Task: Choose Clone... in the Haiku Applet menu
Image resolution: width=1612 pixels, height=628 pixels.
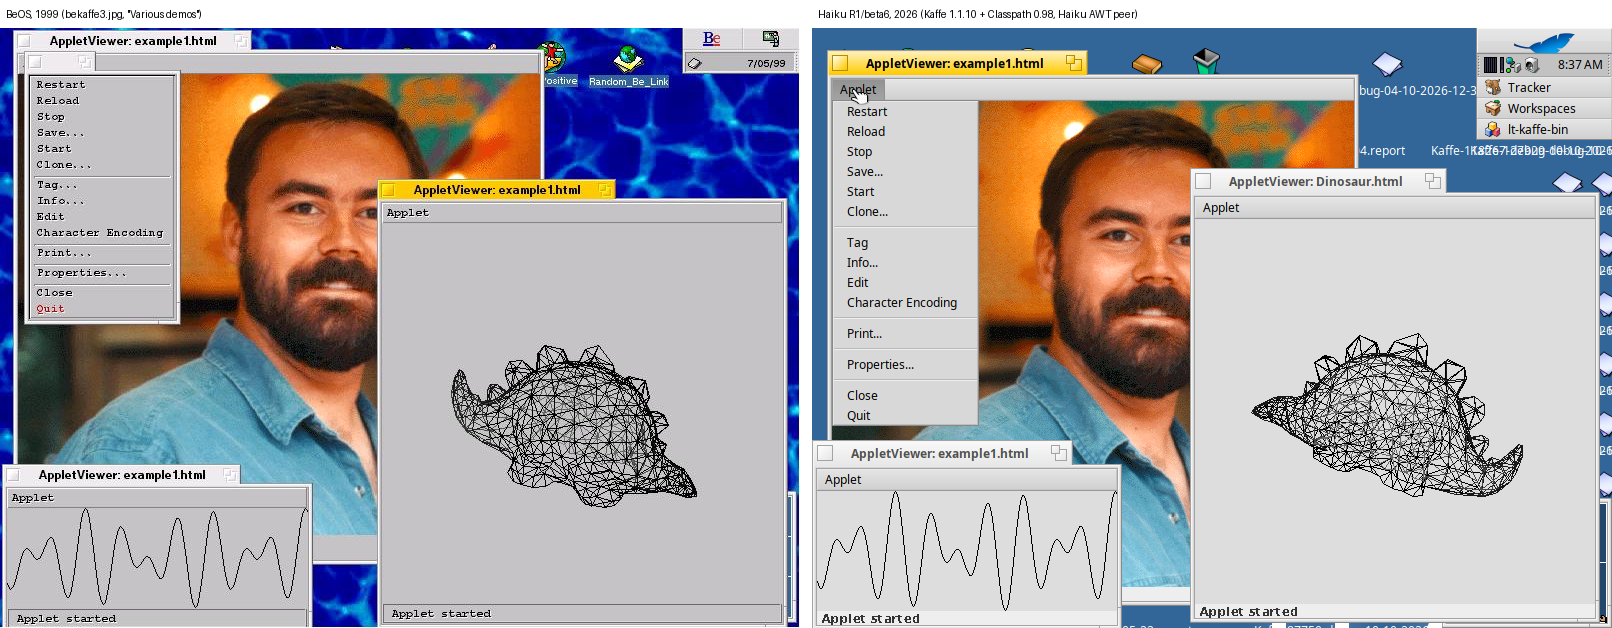Action: click(906, 211)
